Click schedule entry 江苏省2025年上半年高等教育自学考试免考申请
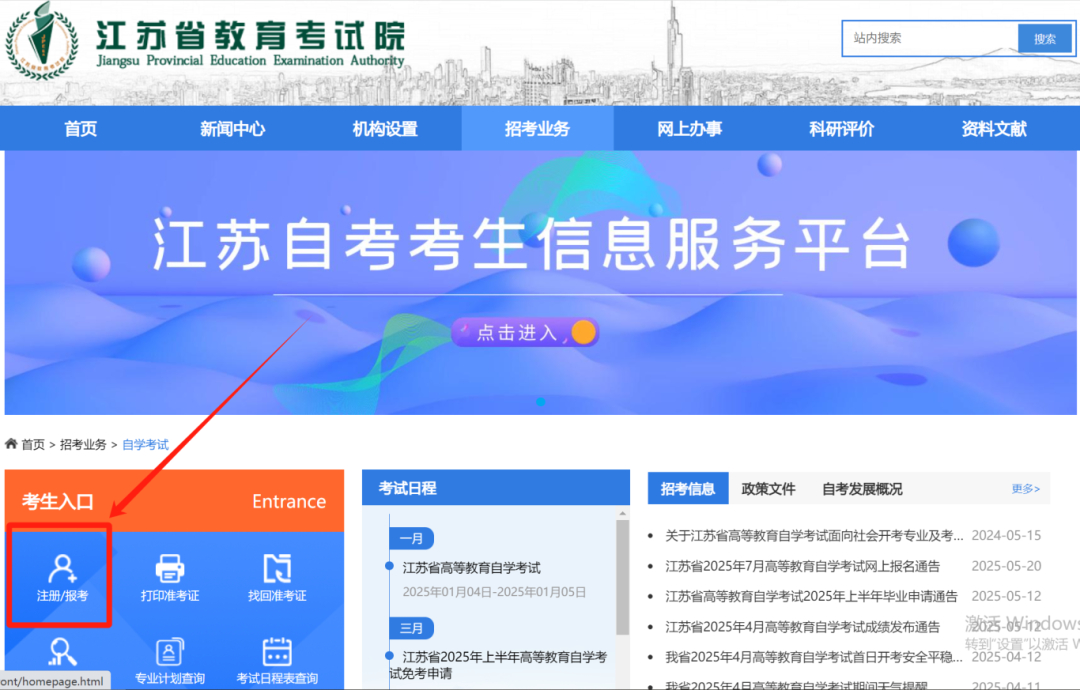 click(x=498, y=665)
